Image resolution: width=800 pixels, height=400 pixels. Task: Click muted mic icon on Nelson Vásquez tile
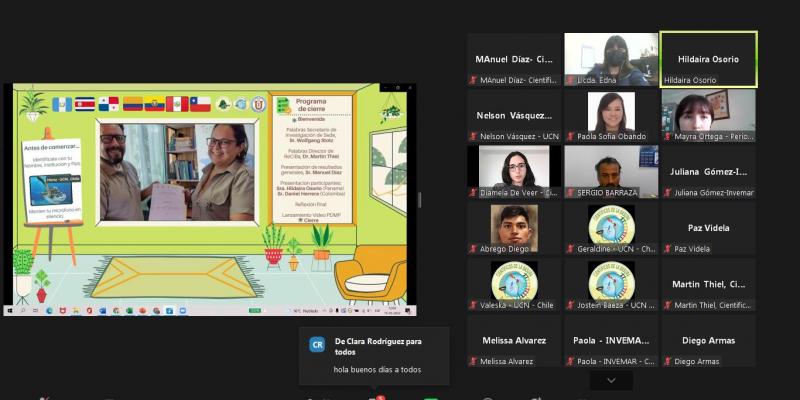474,136
